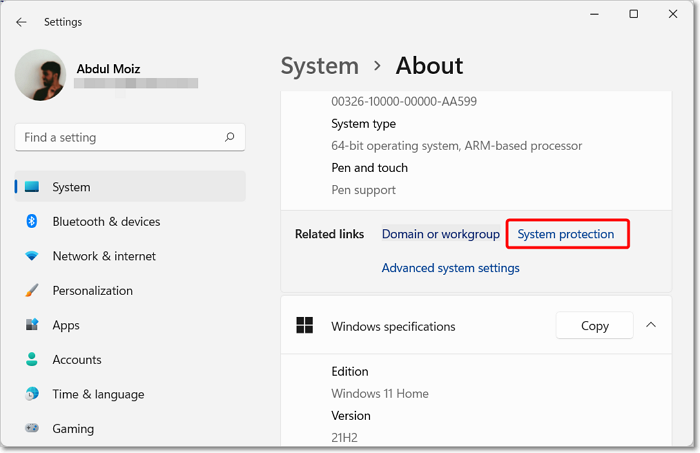Image resolution: width=700 pixels, height=453 pixels.
Task: Click the Related links label
Action: point(329,234)
